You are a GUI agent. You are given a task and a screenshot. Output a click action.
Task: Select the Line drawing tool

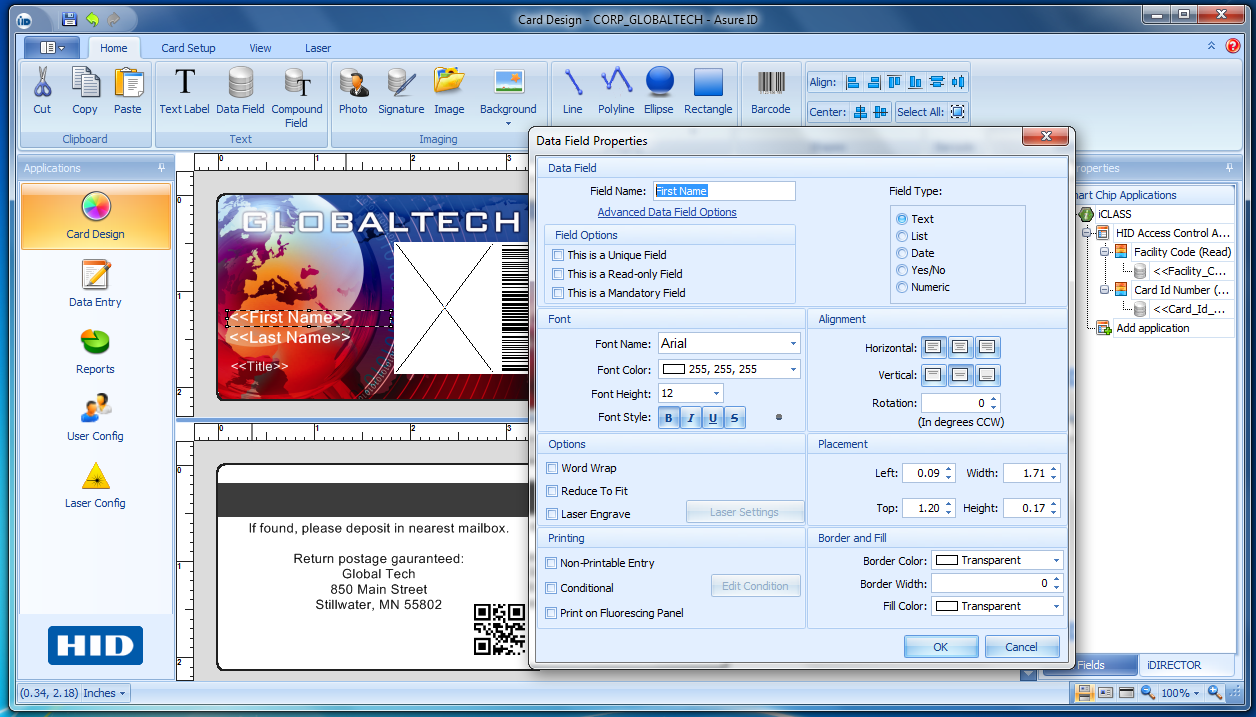click(573, 91)
